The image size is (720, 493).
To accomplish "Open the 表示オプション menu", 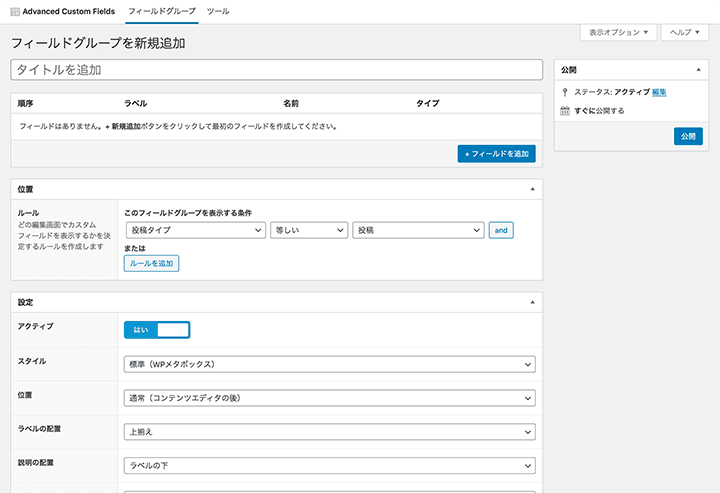I will pyautogui.click(x=619, y=32).
